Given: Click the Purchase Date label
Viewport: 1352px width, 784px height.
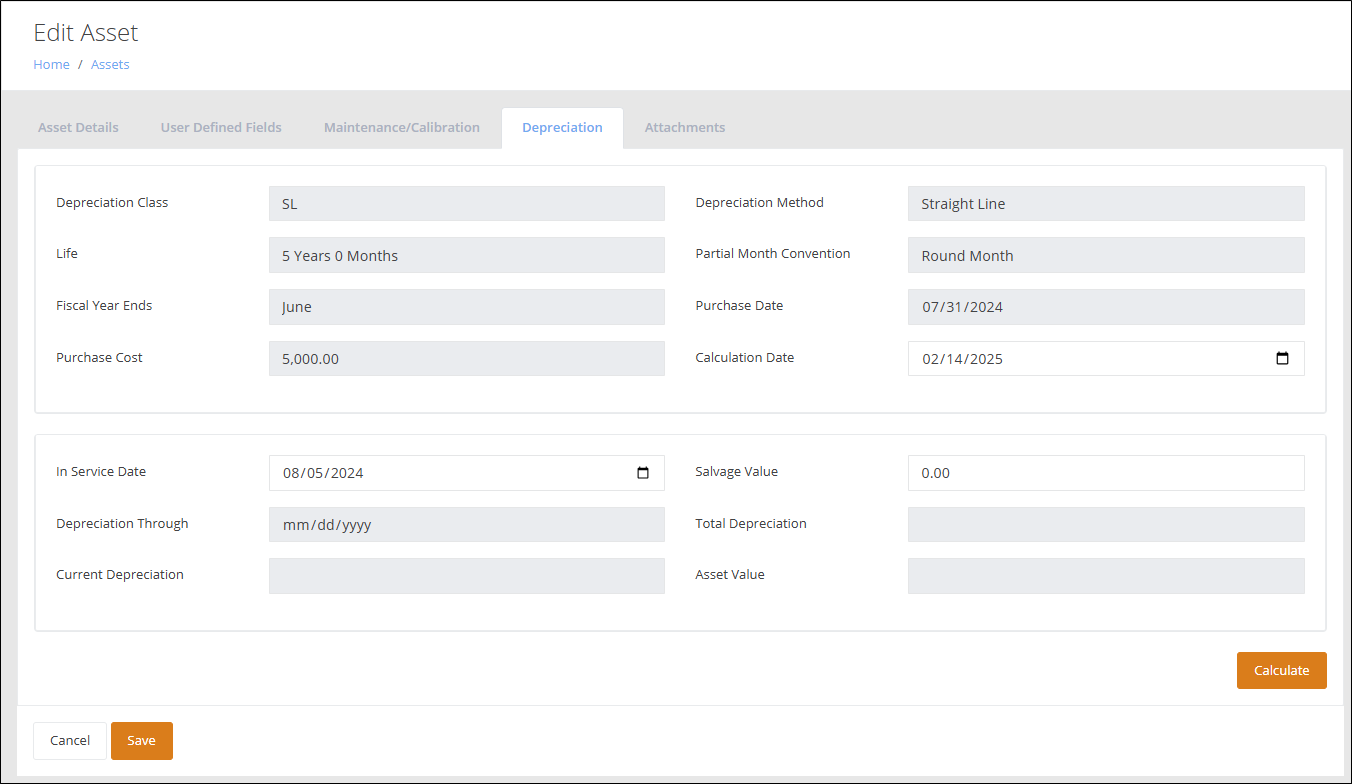Looking at the screenshot, I should click(739, 306).
